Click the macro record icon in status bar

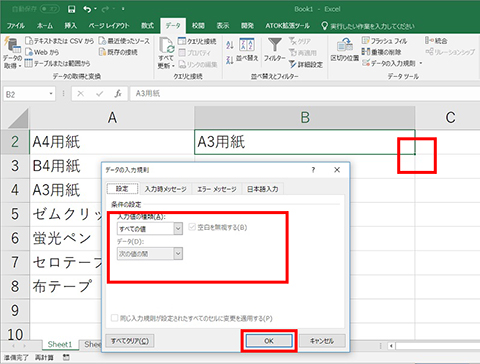click(x=66, y=357)
